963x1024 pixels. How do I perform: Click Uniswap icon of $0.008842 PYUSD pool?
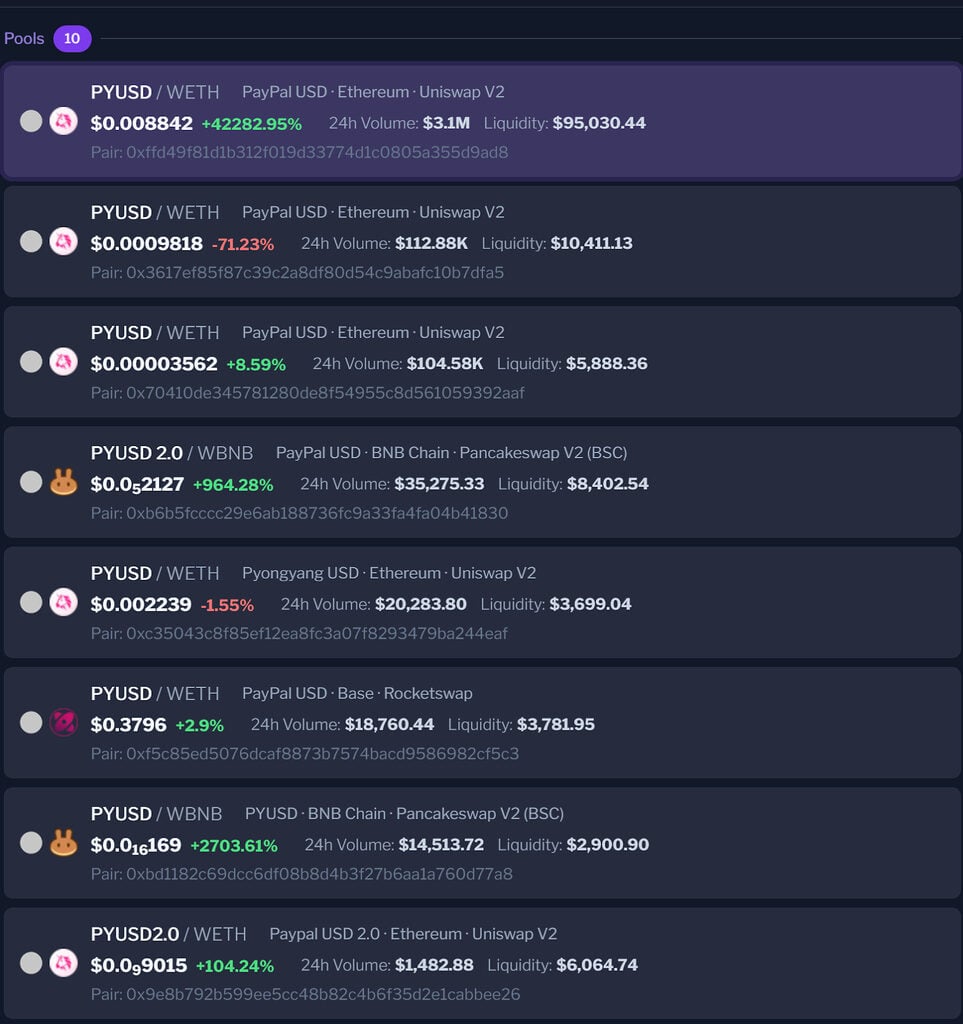point(63,121)
